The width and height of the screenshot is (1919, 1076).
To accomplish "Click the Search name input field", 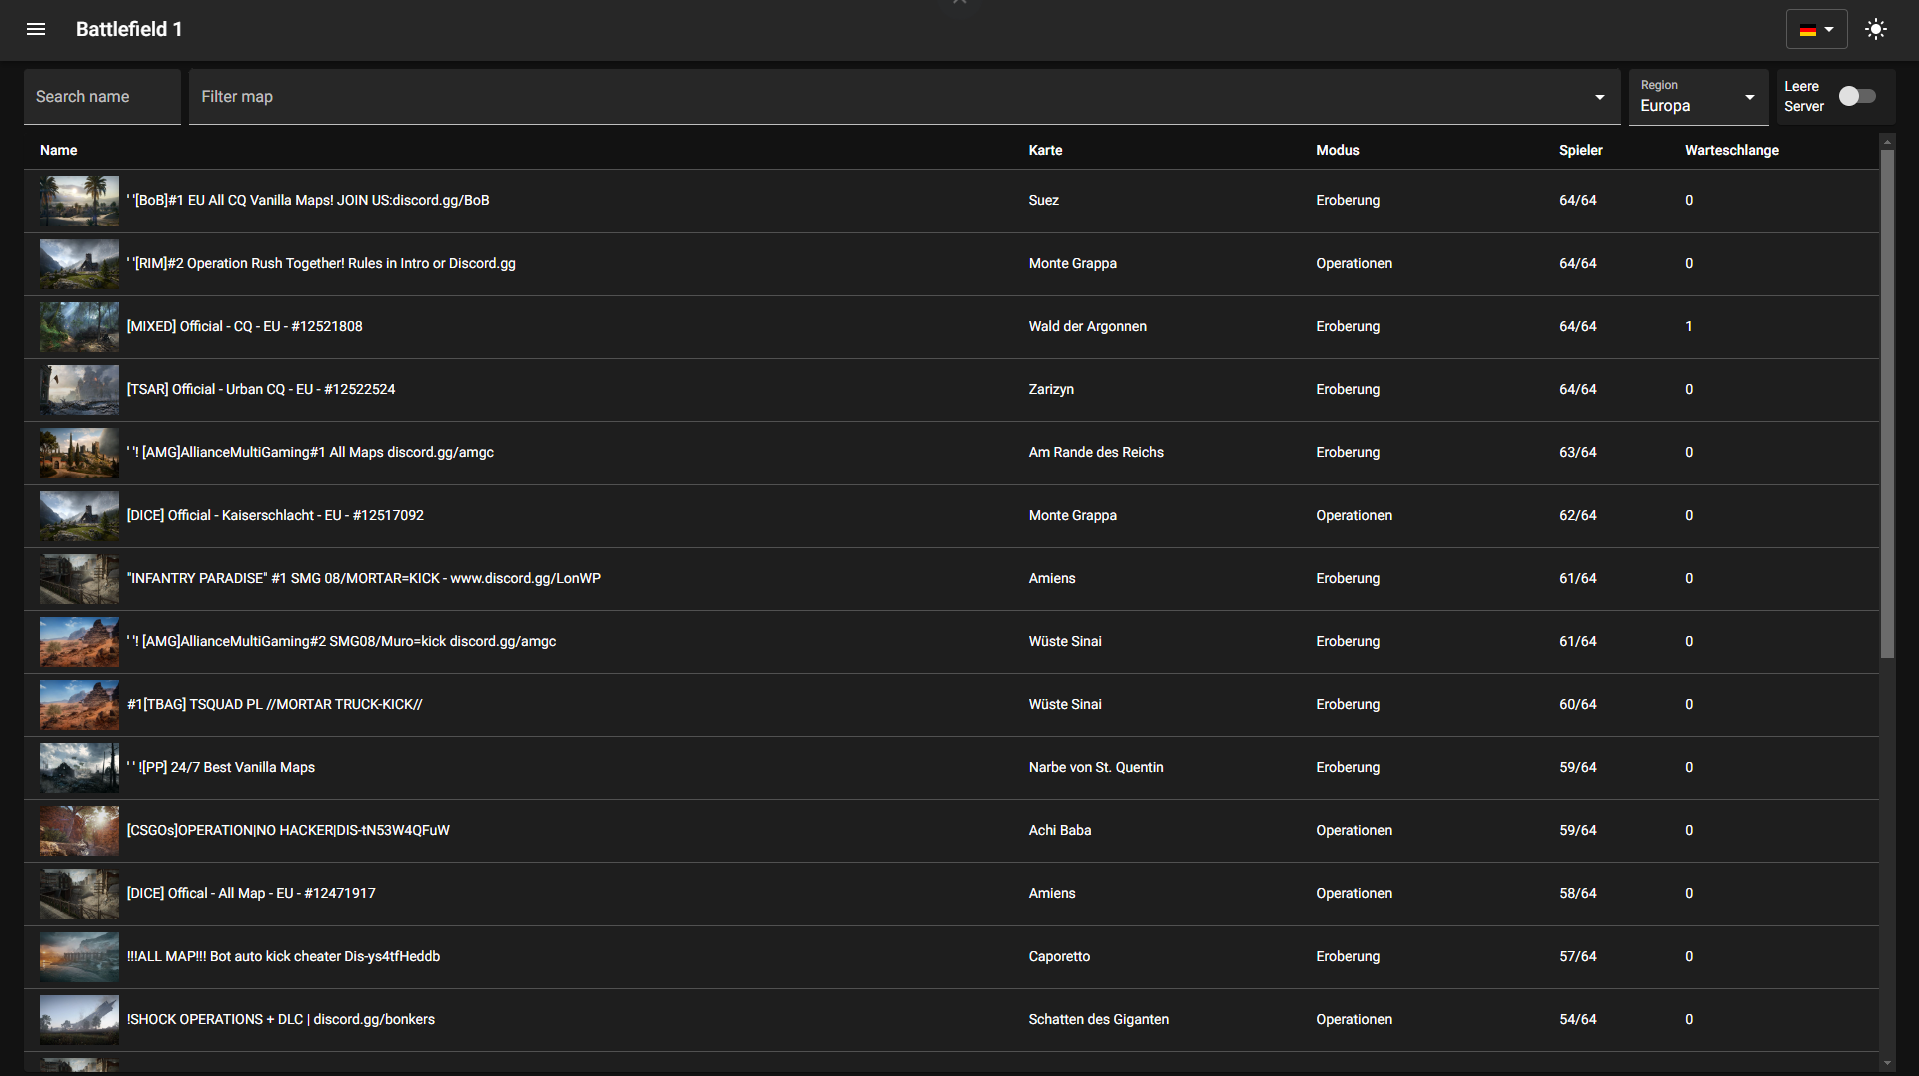I will [x=102, y=97].
